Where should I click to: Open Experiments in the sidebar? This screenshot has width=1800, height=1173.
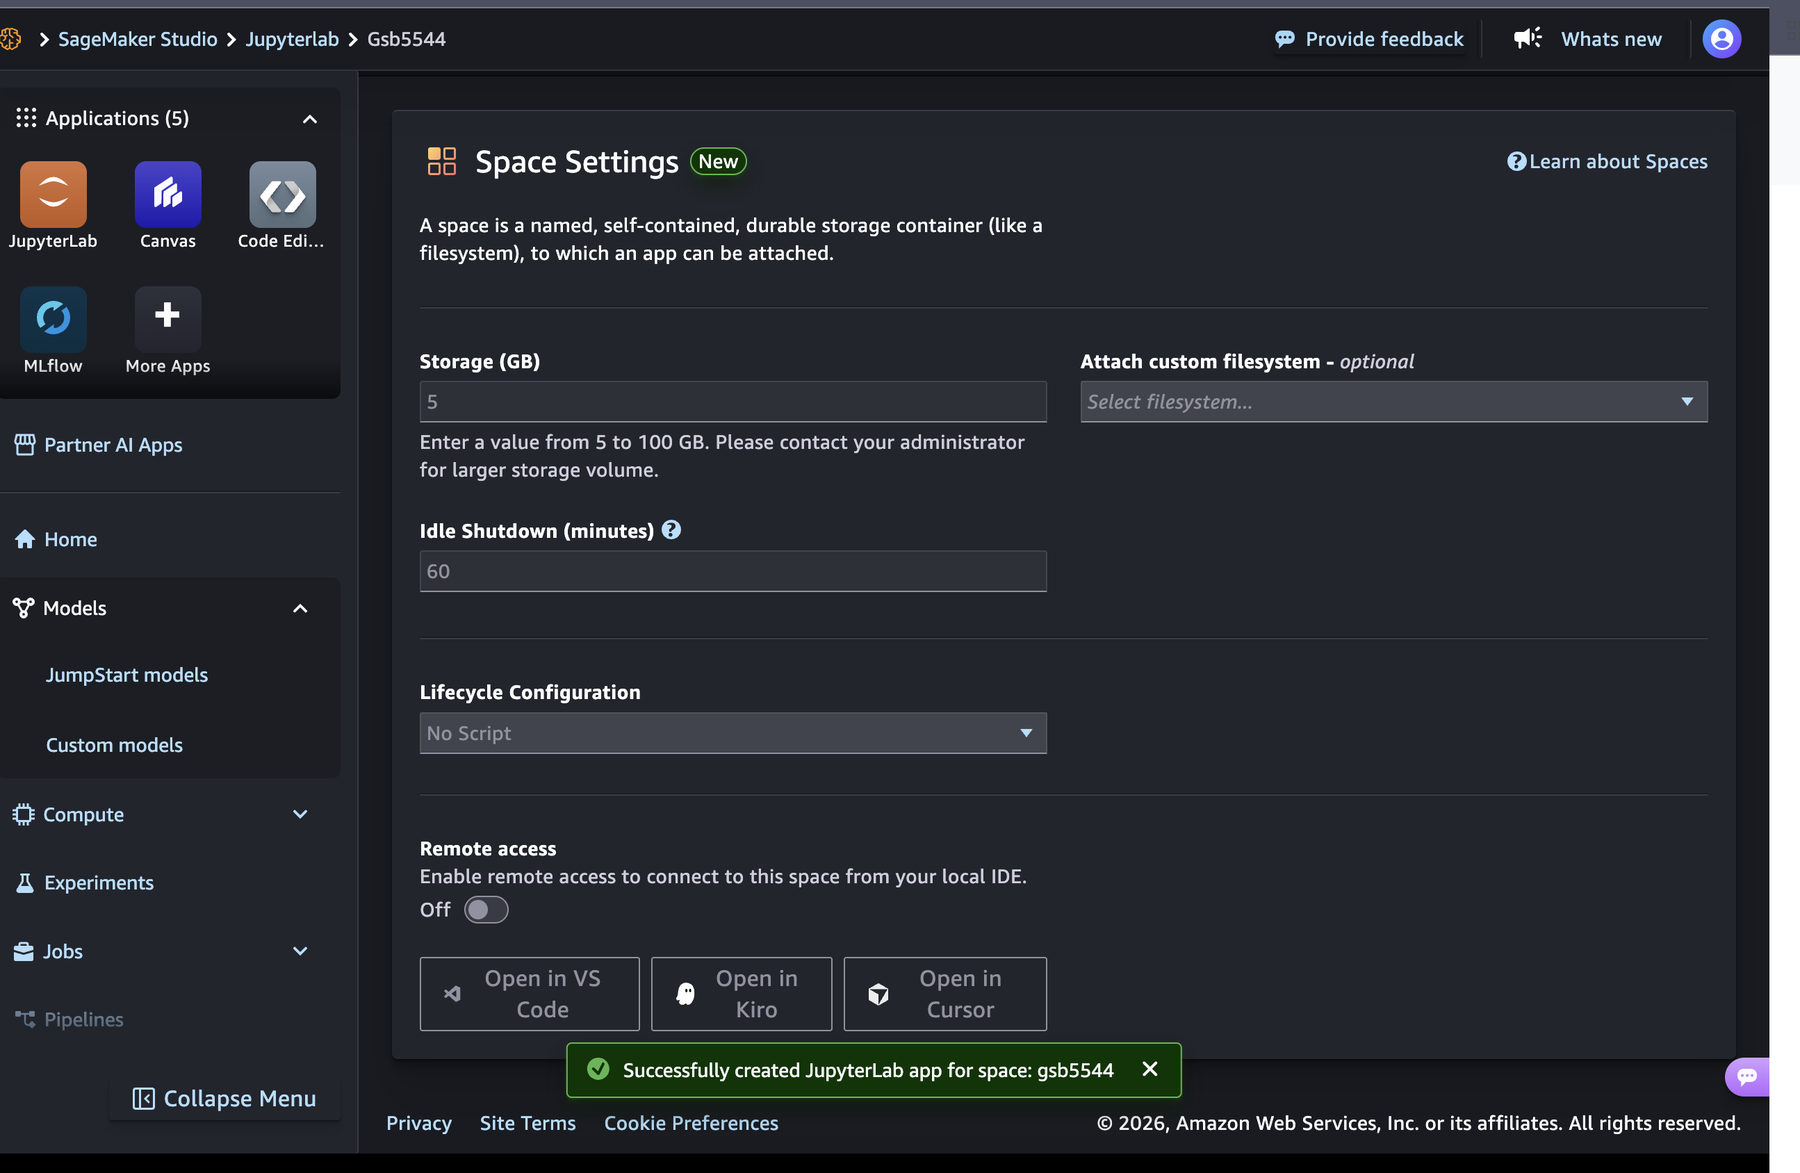85,882
